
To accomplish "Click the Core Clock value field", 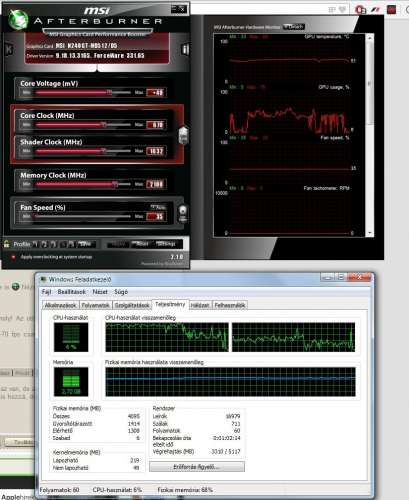I will [x=156, y=125].
